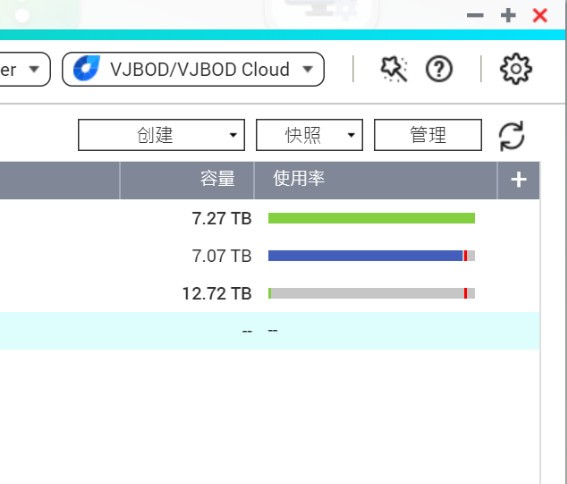Open the help question mark icon
This screenshot has height=484, width=567.
[x=439, y=69]
